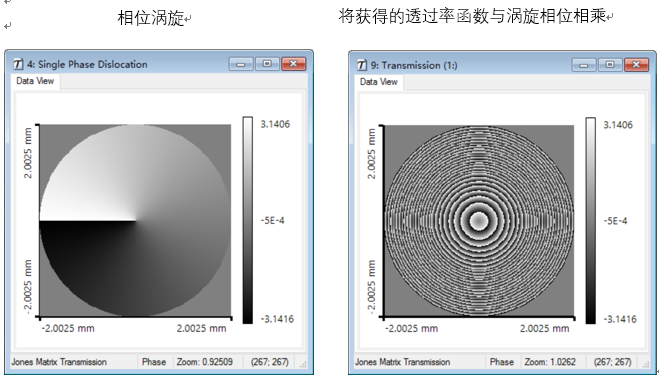Click the Phase status cell in left window

coord(154,362)
